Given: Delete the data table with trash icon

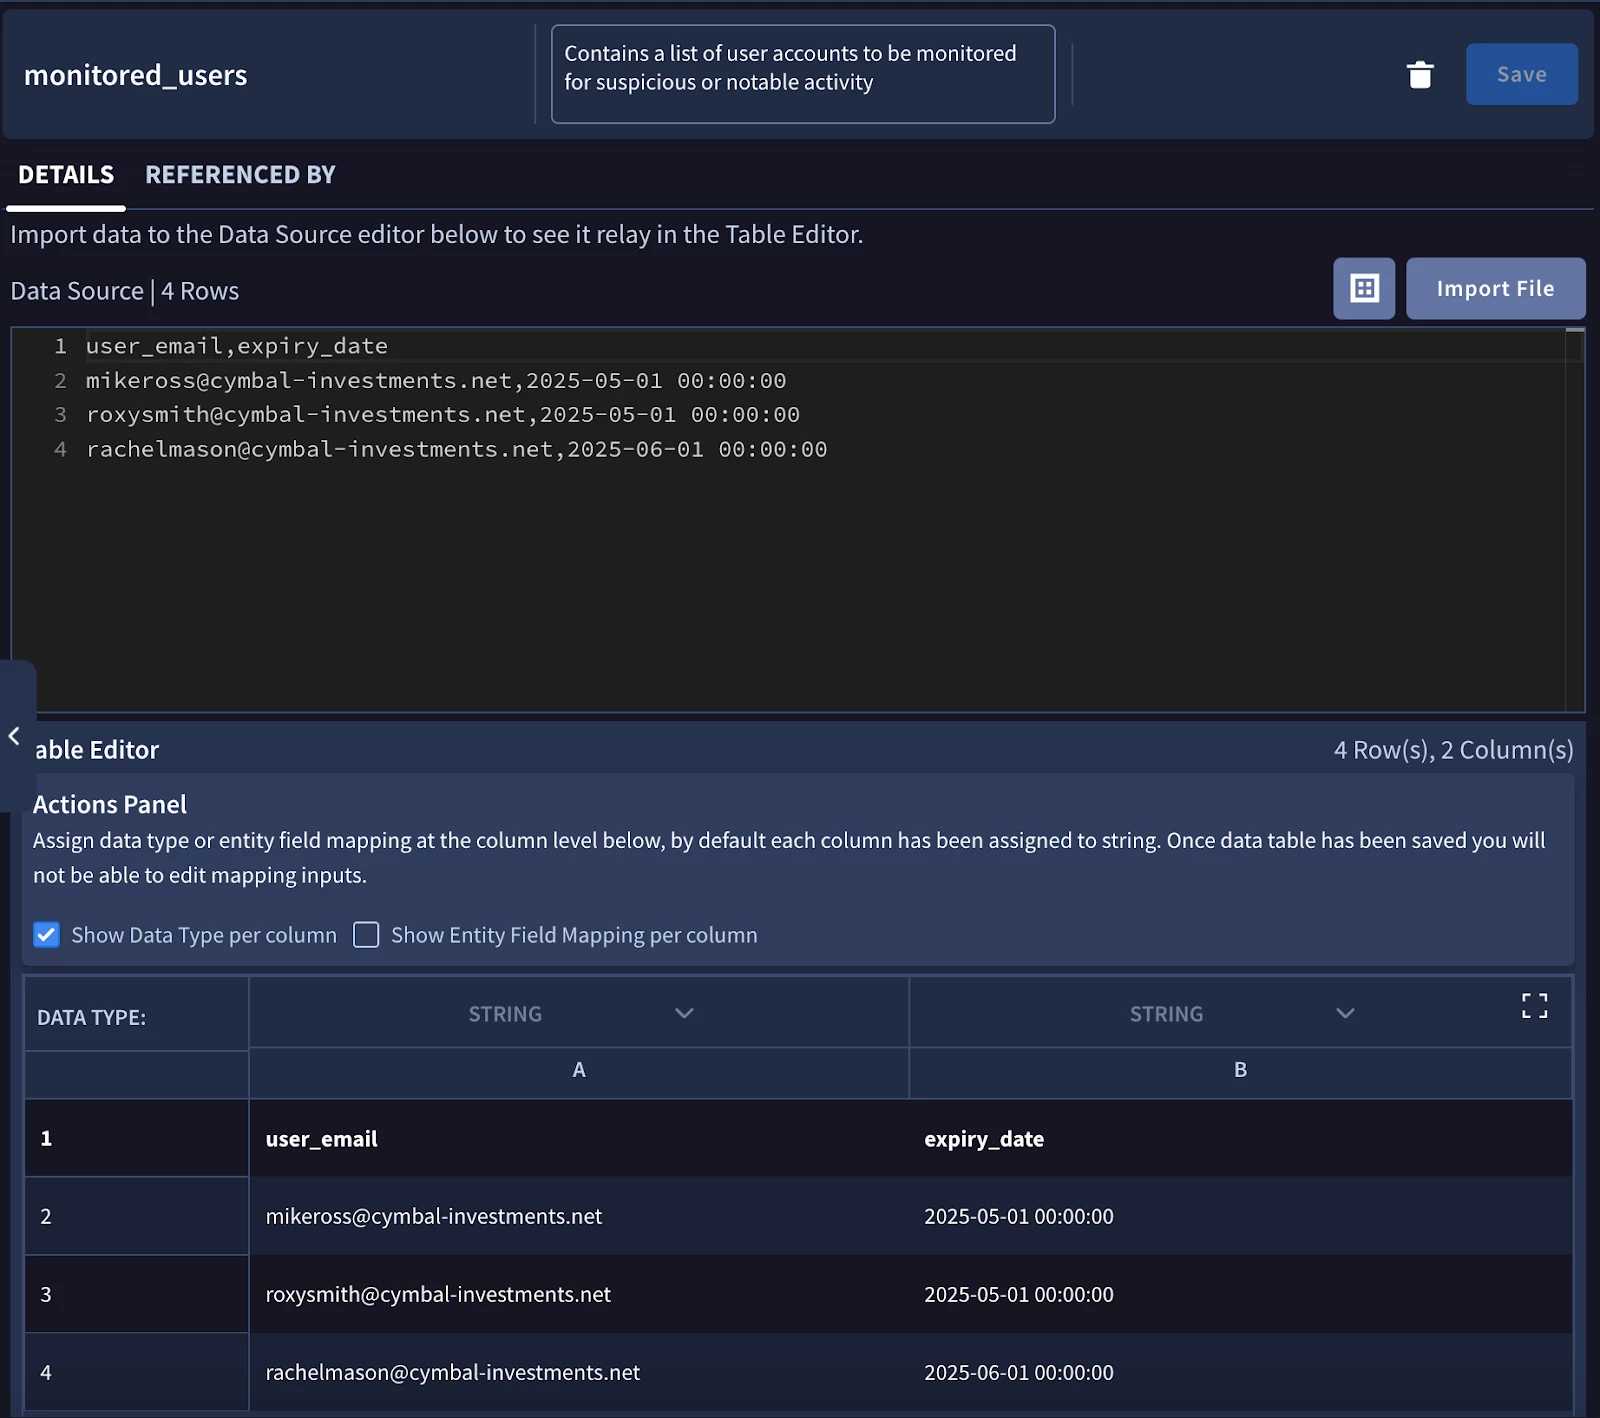Looking at the screenshot, I should tap(1420, 75).
